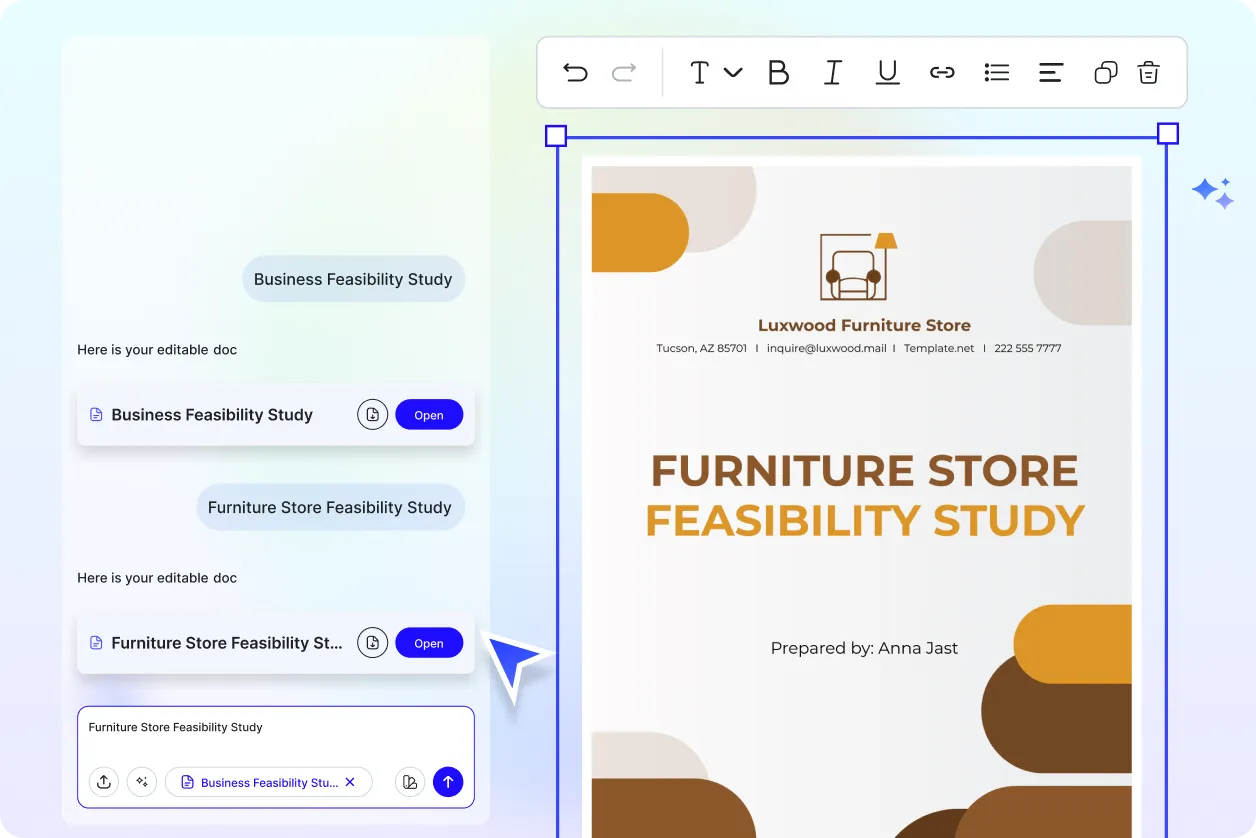Image resolution: width=1256 pixels, height=838 pixels.
Task: Remove the attached Business Feasibility Stu... chip
Action: pos(350,782)
